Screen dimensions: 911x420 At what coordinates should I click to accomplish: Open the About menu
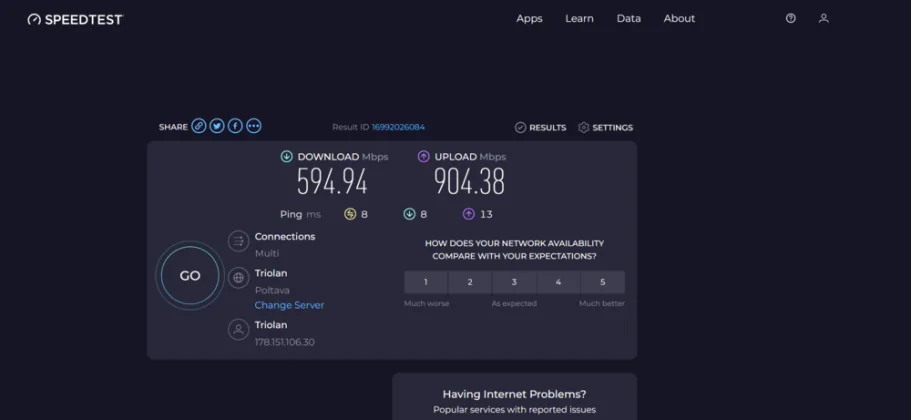click(679, 19)
